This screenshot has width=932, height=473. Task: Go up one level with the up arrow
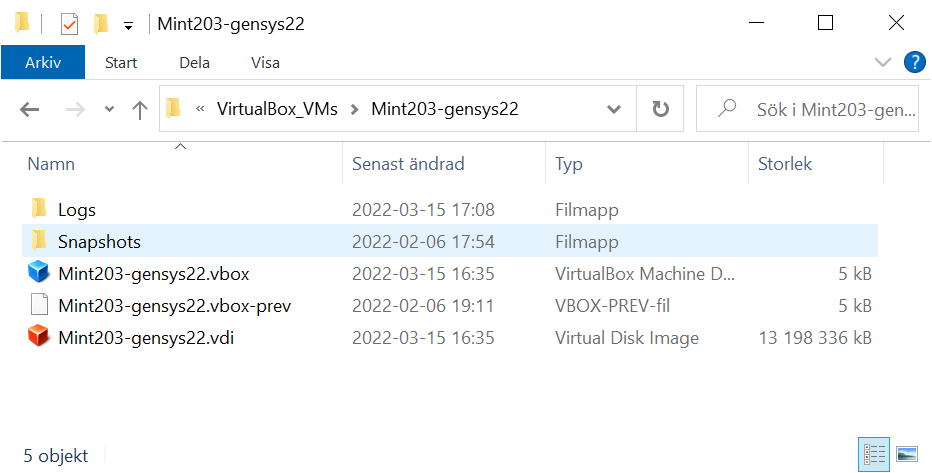140,109
